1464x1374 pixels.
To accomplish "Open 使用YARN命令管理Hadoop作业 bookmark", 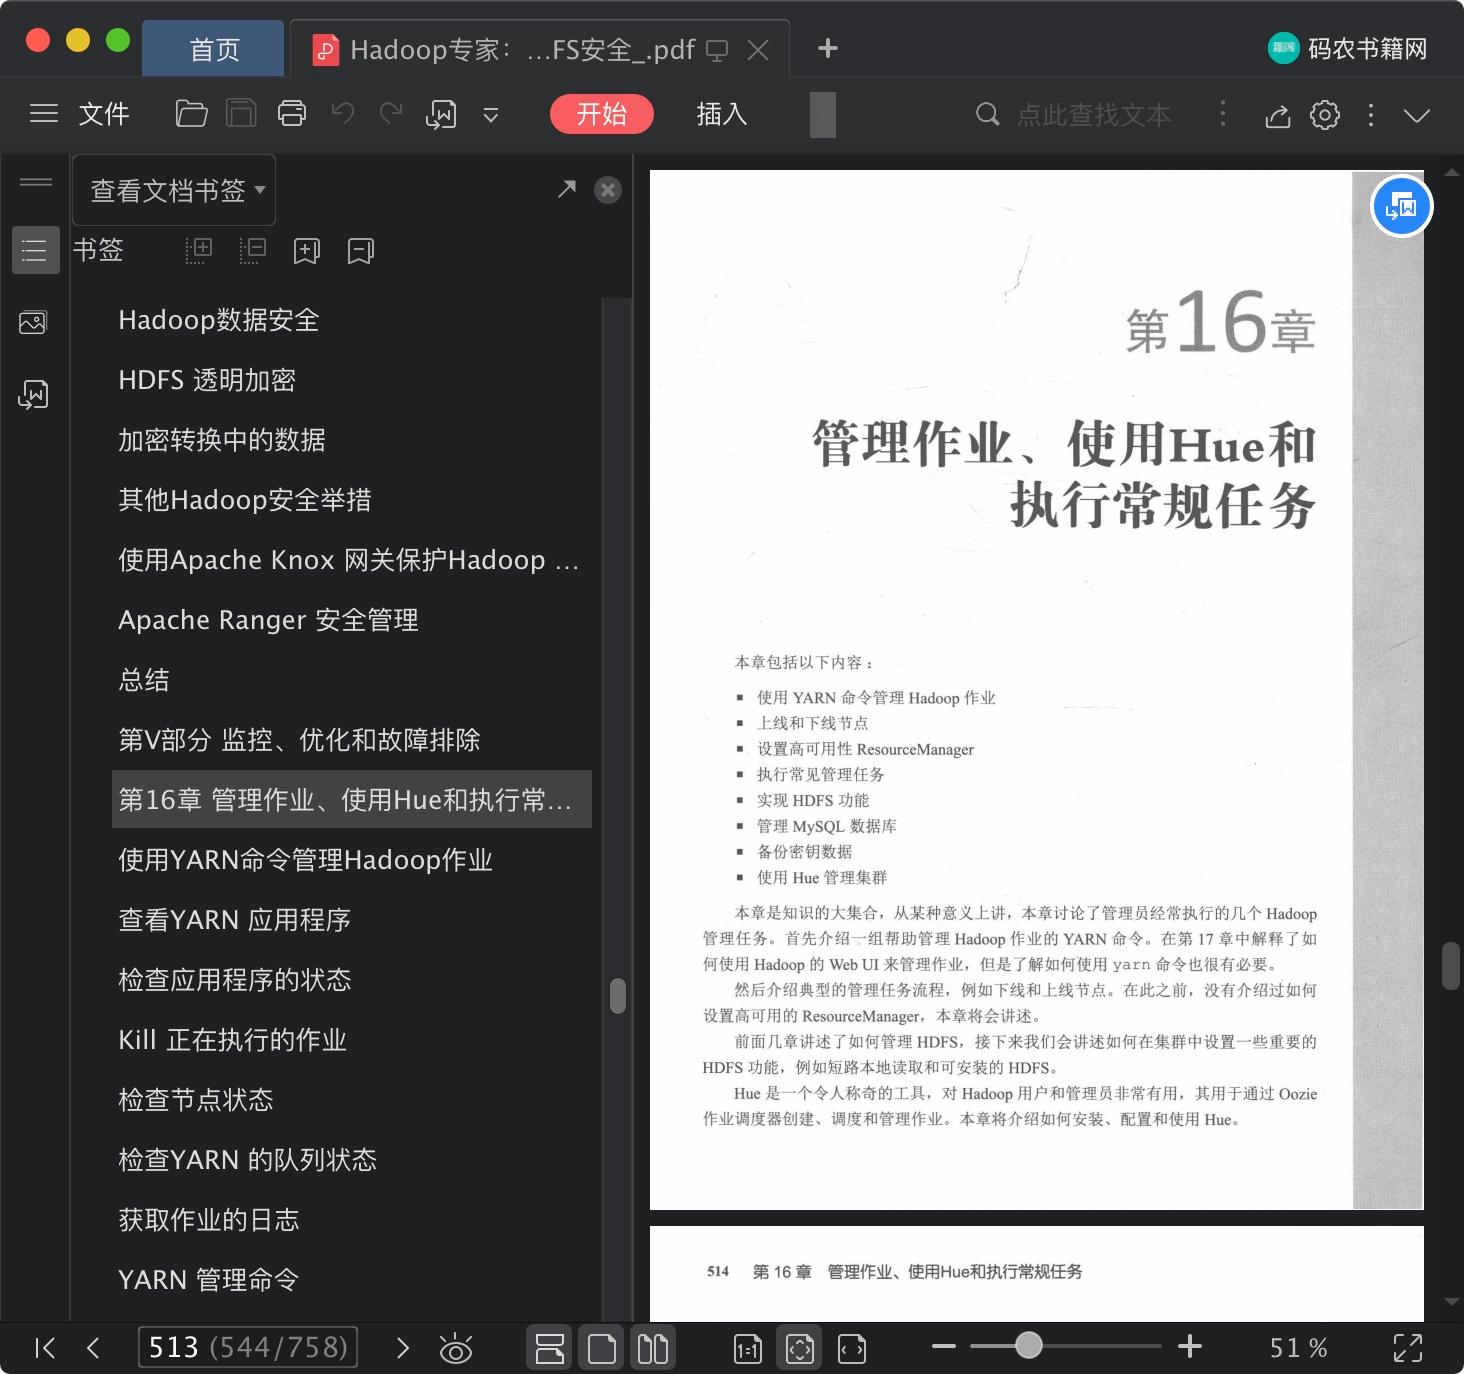I will [x=305, y=860].
